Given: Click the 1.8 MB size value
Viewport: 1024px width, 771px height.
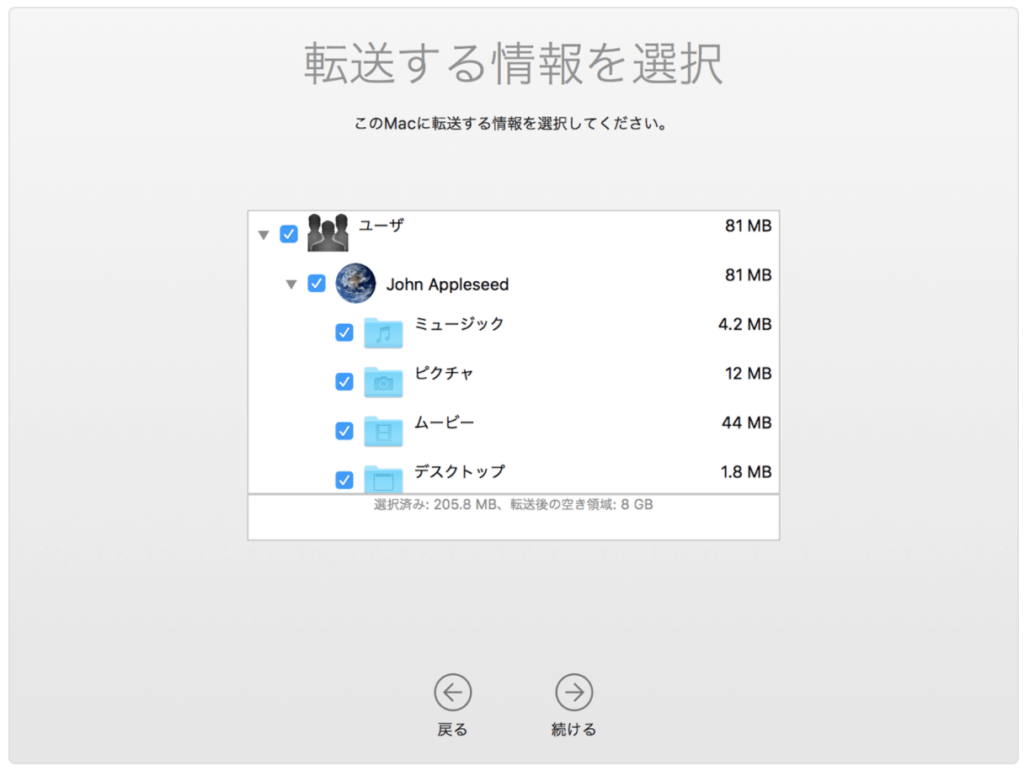Looking at the screenshot, I should point(746,472).
